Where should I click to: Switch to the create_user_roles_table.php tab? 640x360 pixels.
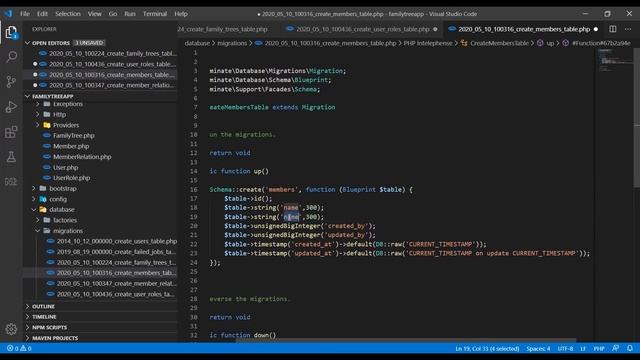pyautogui.click(x=361, y=29)
